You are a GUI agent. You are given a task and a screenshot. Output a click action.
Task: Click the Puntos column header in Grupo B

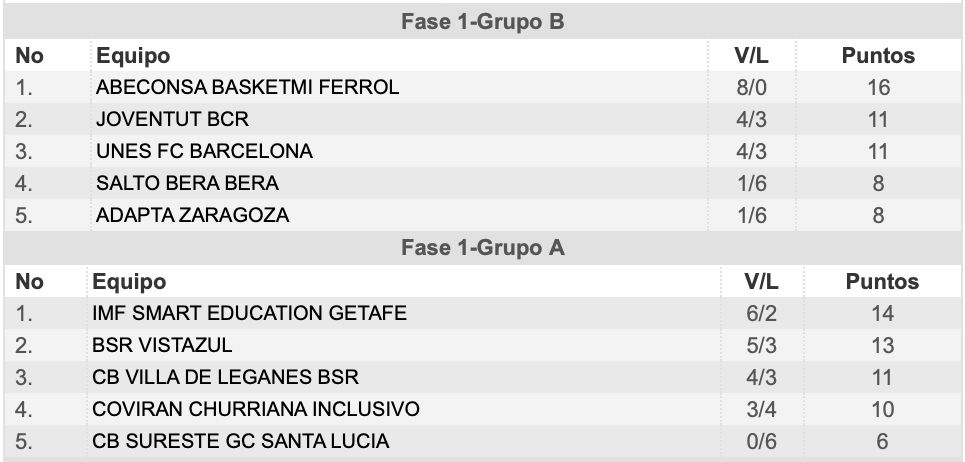click(x=878, y=55)
